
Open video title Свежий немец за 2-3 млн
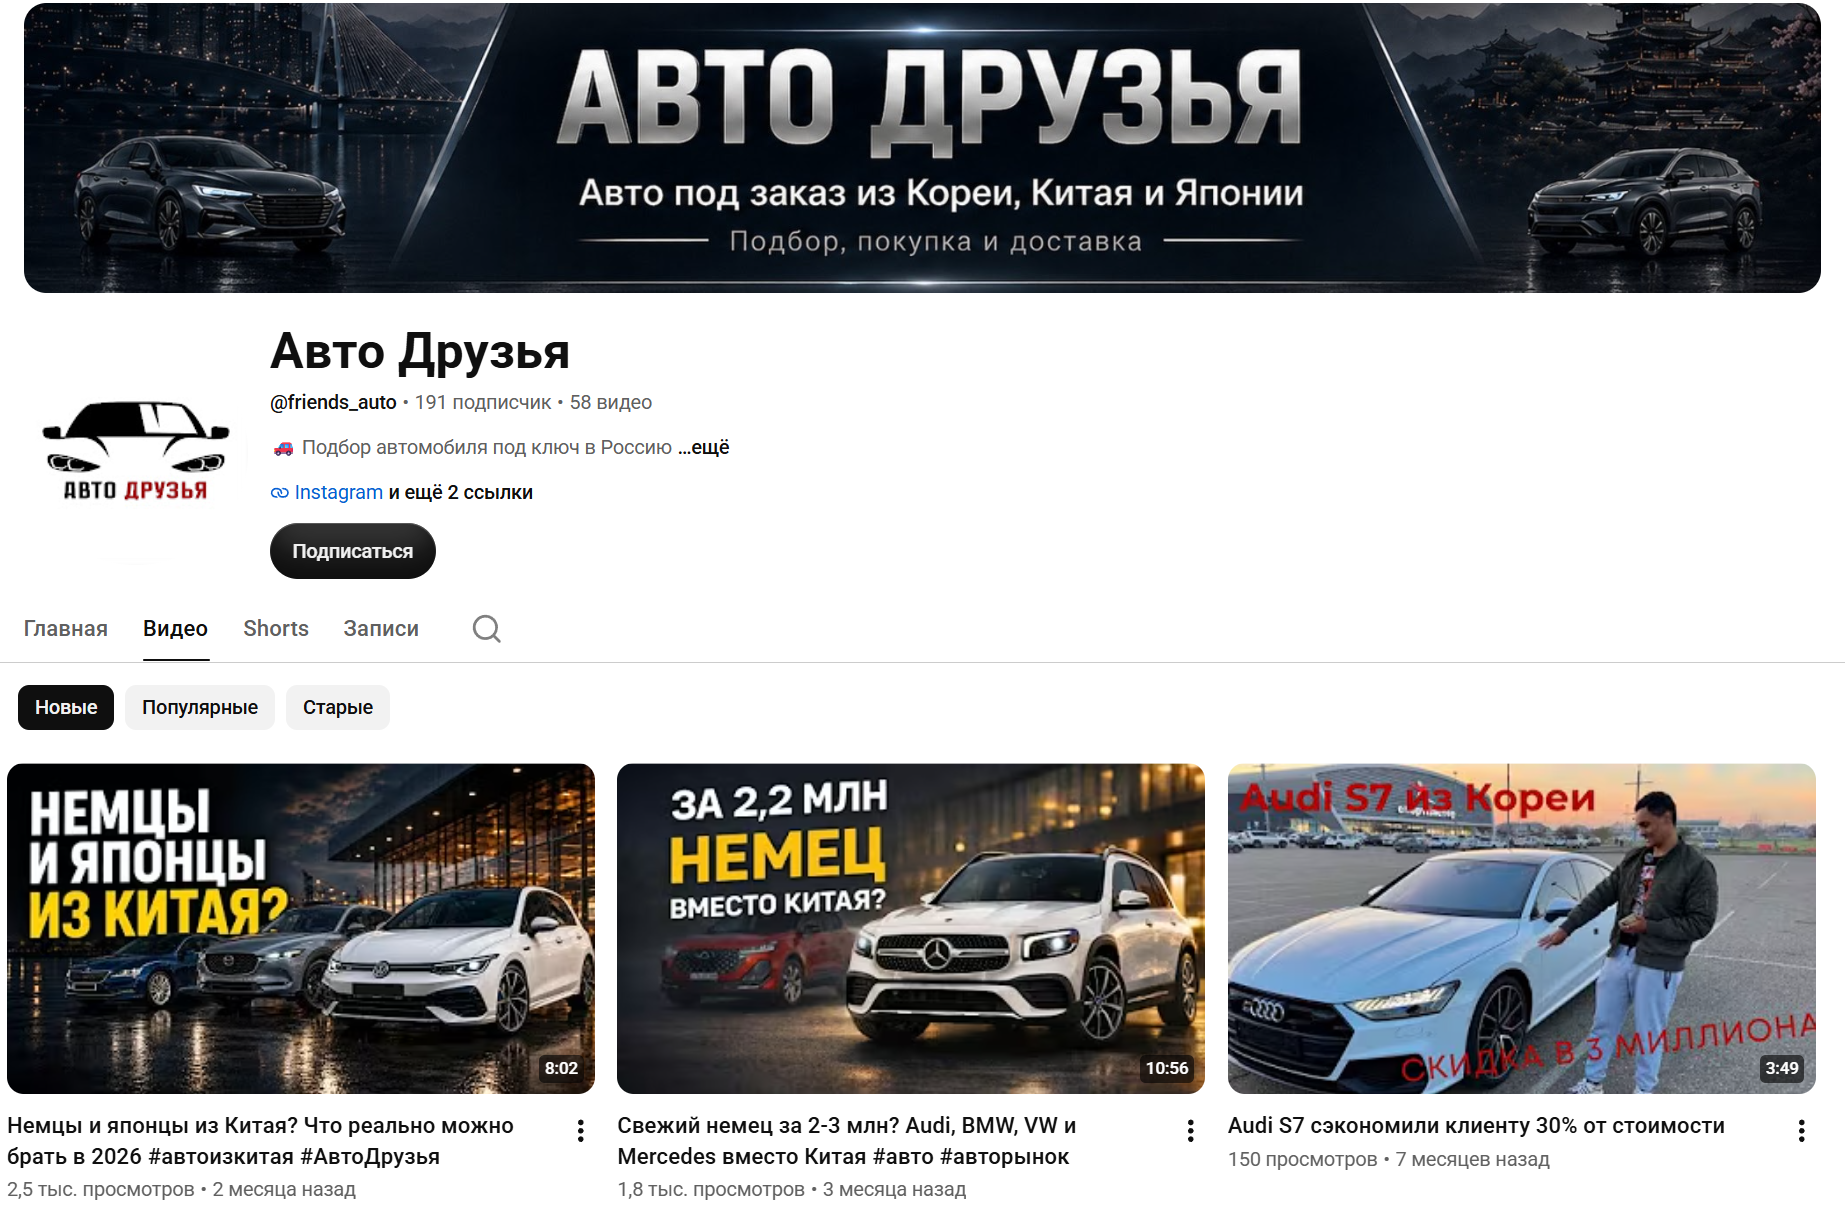pyautogui.click(x=847, y=1141)
